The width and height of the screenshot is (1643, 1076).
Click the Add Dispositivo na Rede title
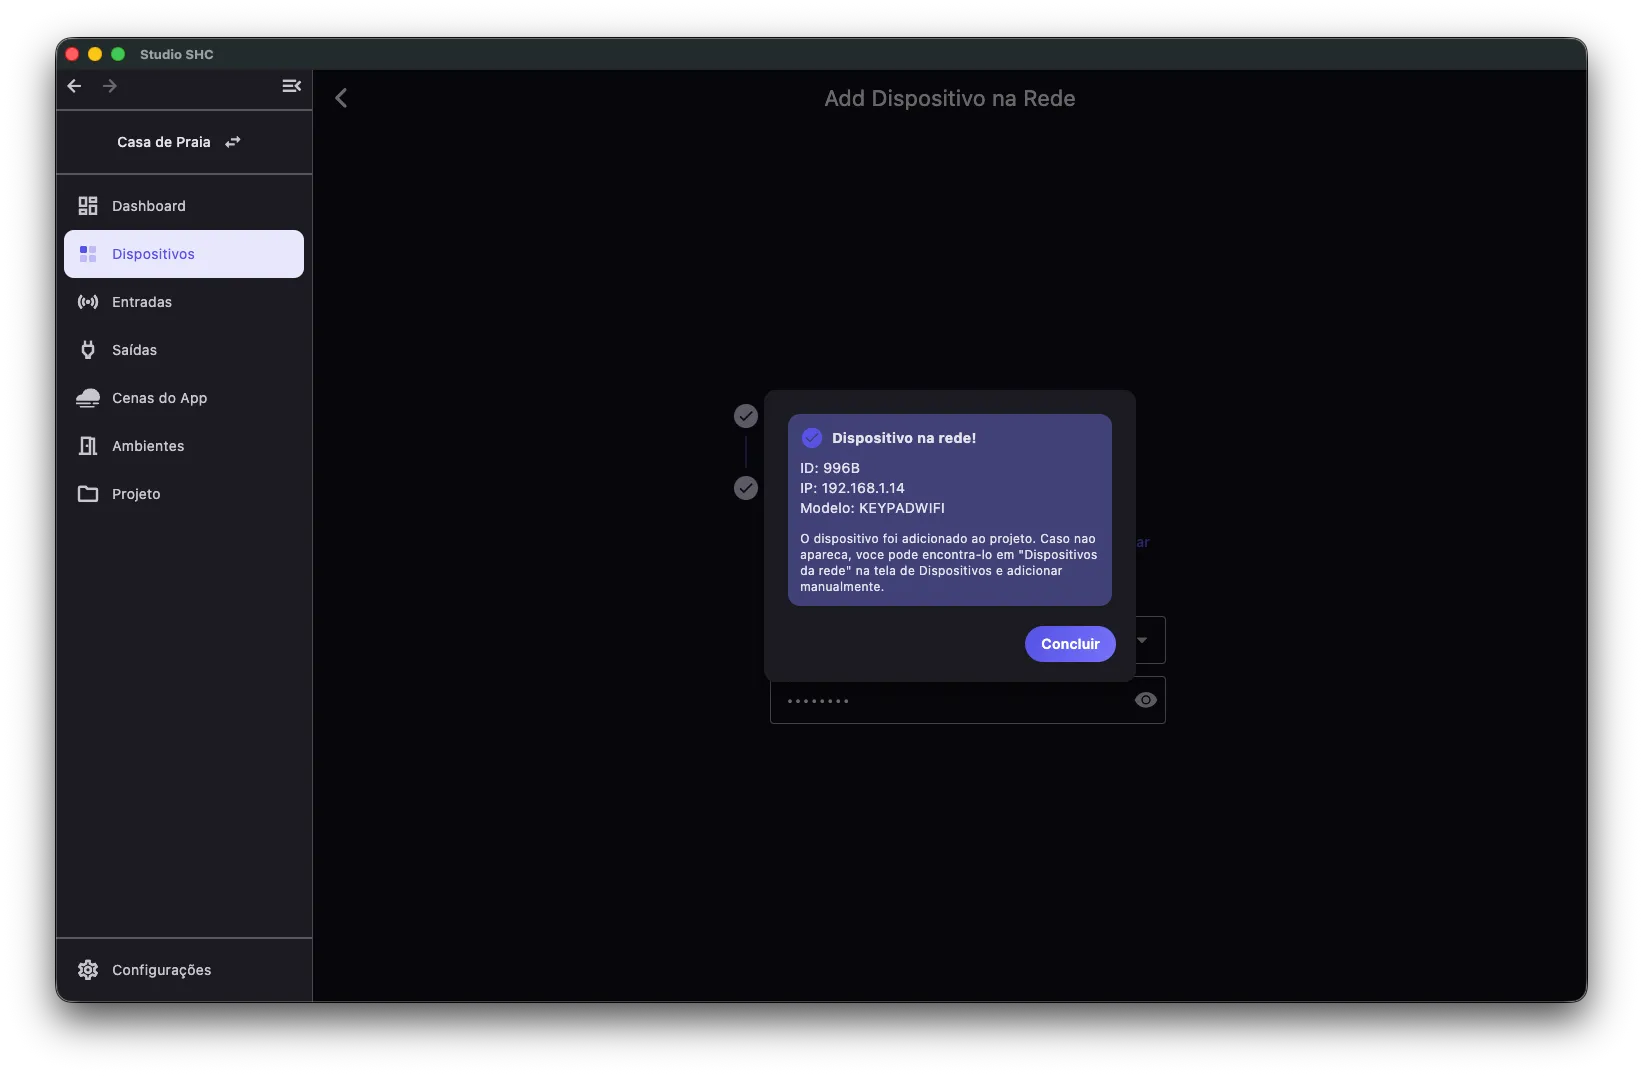[x=950, y=98]
